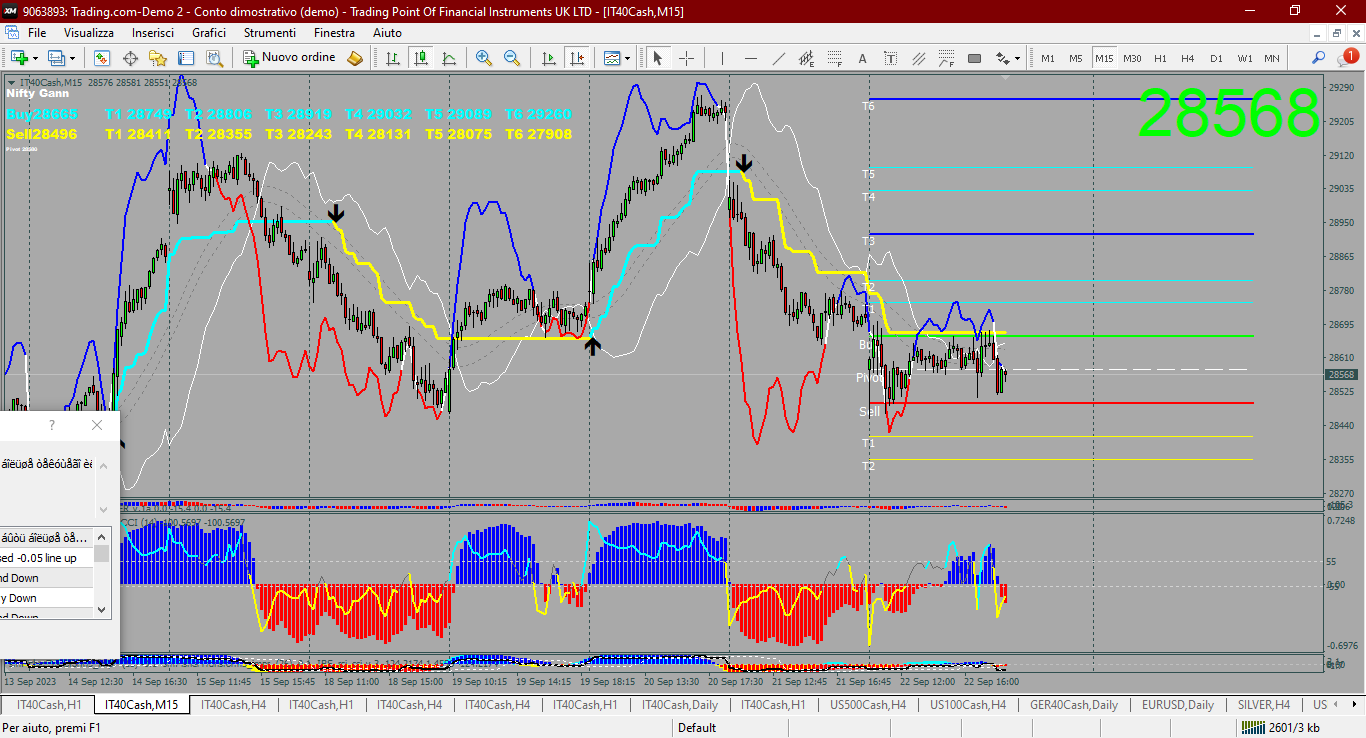Open the search magnifier icon

point(1319,58)
